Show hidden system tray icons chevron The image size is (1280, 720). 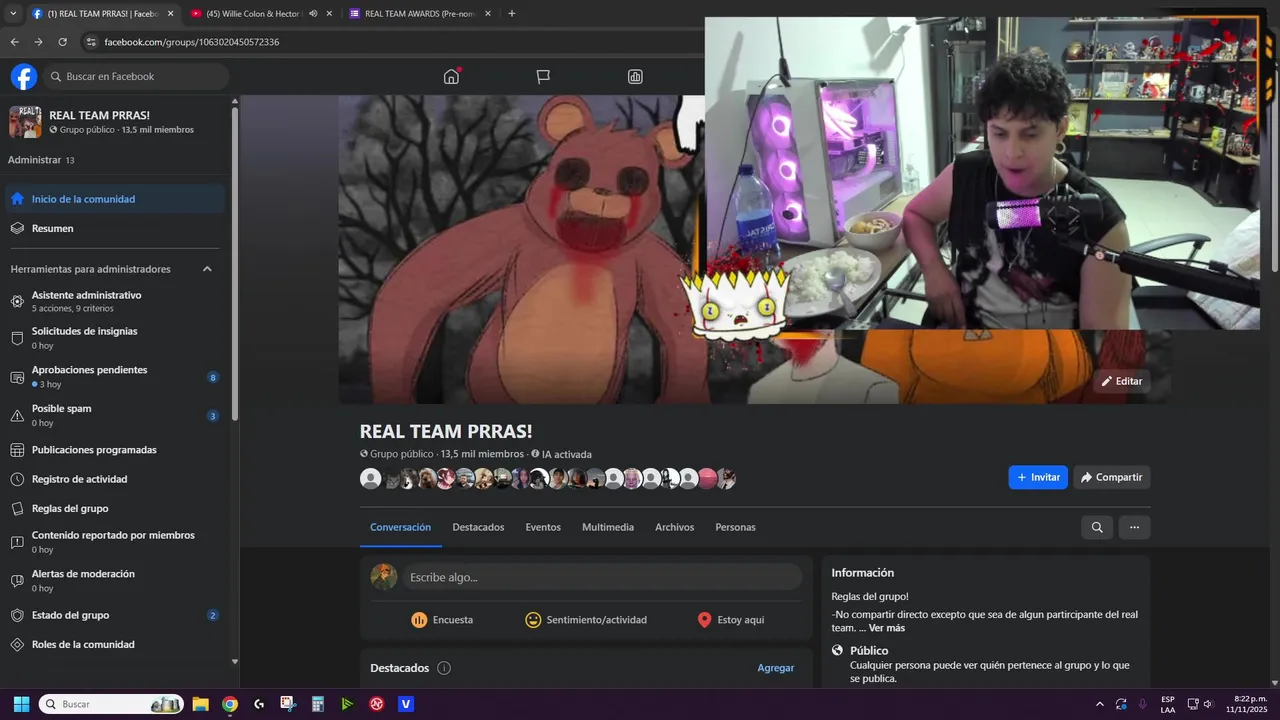coord(1100,704)
